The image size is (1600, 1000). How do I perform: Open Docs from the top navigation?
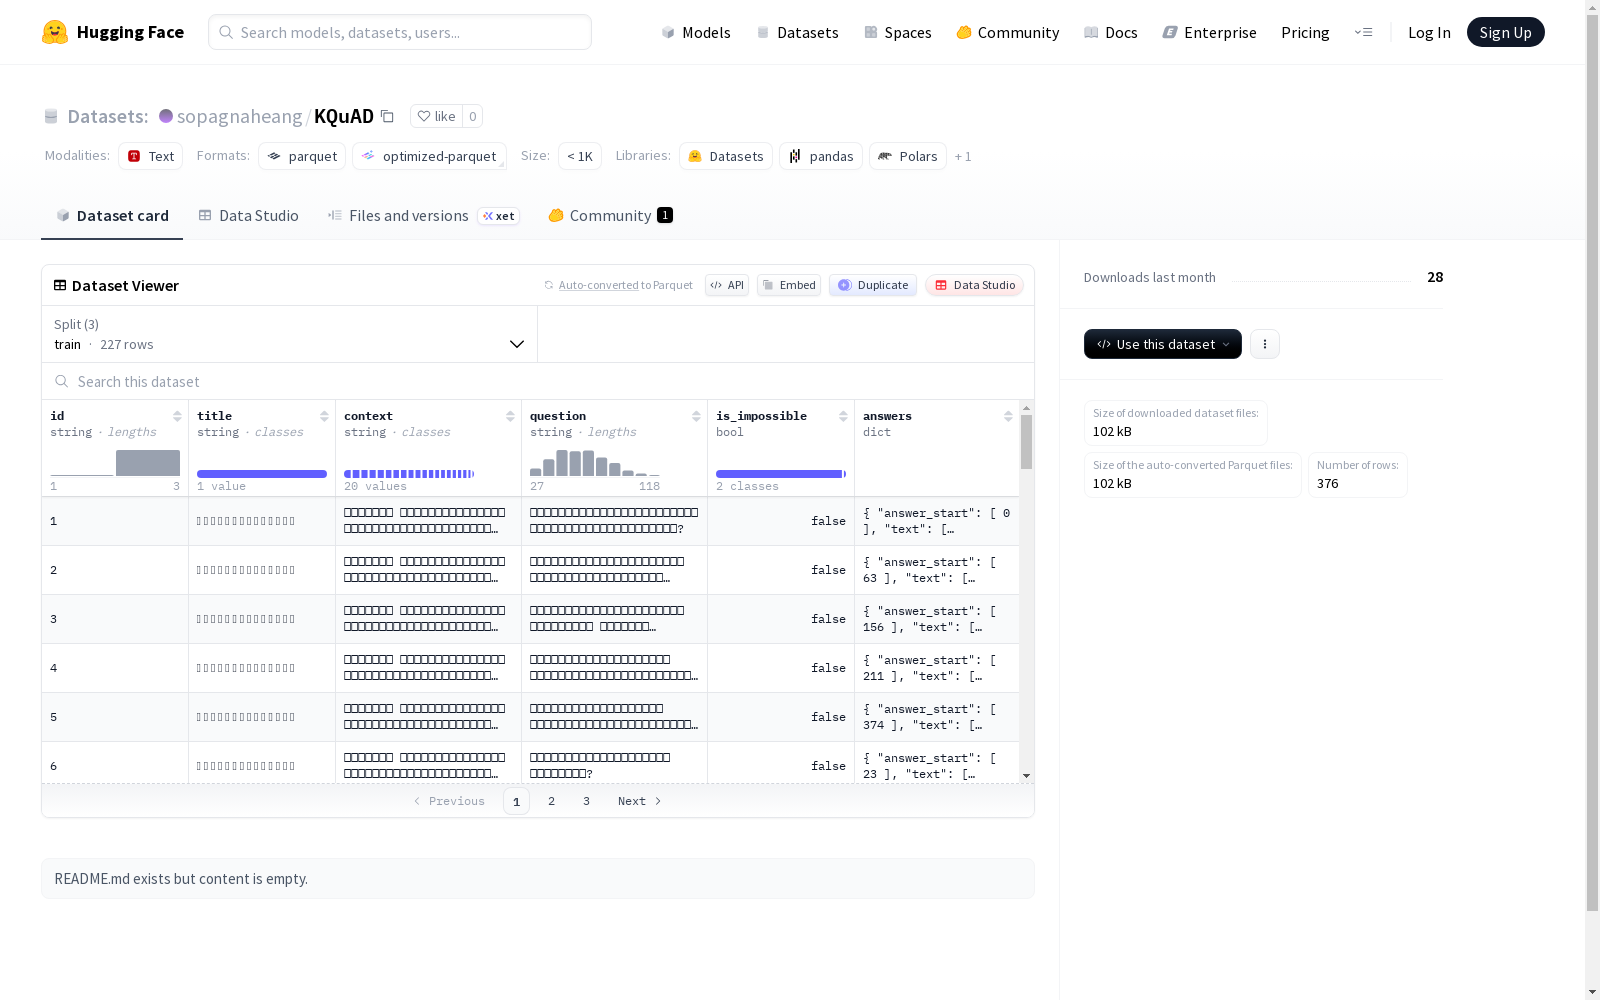click(x=1111, y=32)
